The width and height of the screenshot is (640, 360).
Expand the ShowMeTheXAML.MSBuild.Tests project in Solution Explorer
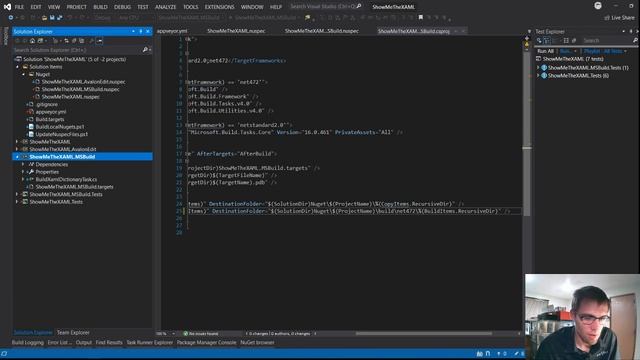point(17,194)
